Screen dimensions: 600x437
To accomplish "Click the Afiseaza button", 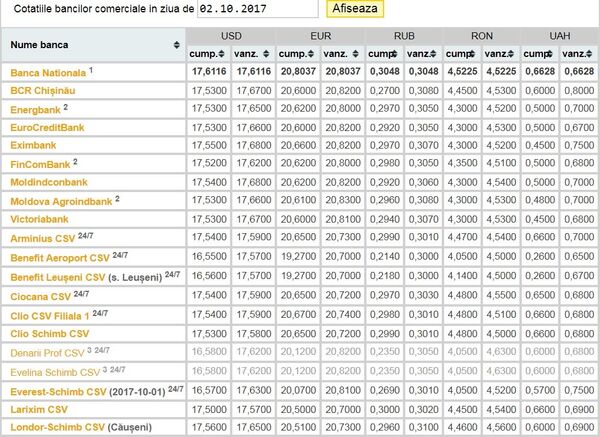I will (355, 8).
